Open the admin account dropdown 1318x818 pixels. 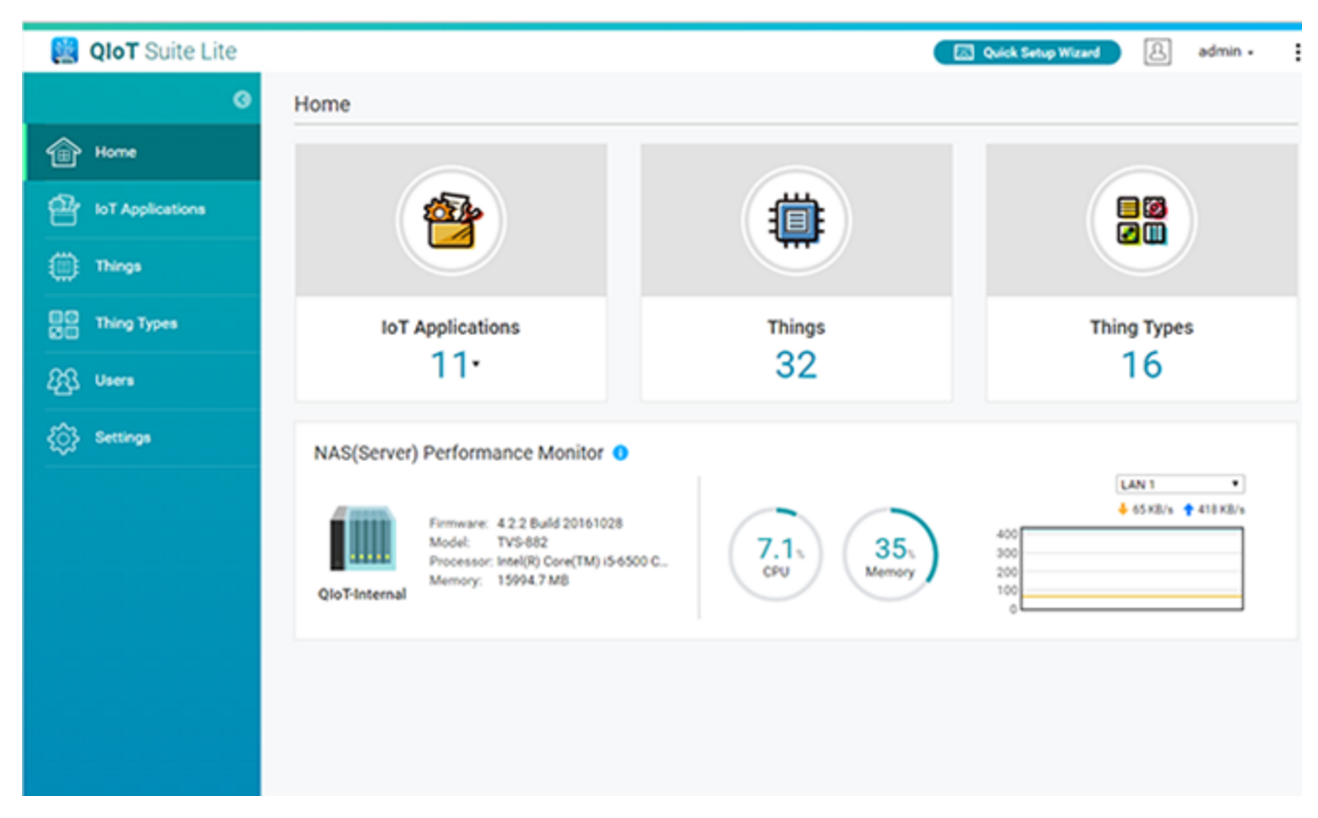click(x=1226, y=52)
